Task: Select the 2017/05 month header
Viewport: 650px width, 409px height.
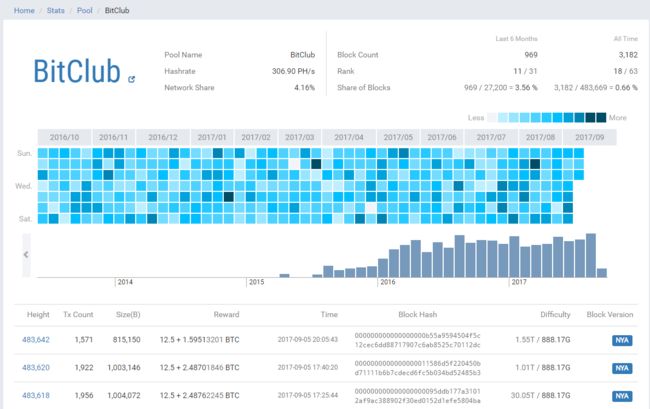Action: [398, 137]
